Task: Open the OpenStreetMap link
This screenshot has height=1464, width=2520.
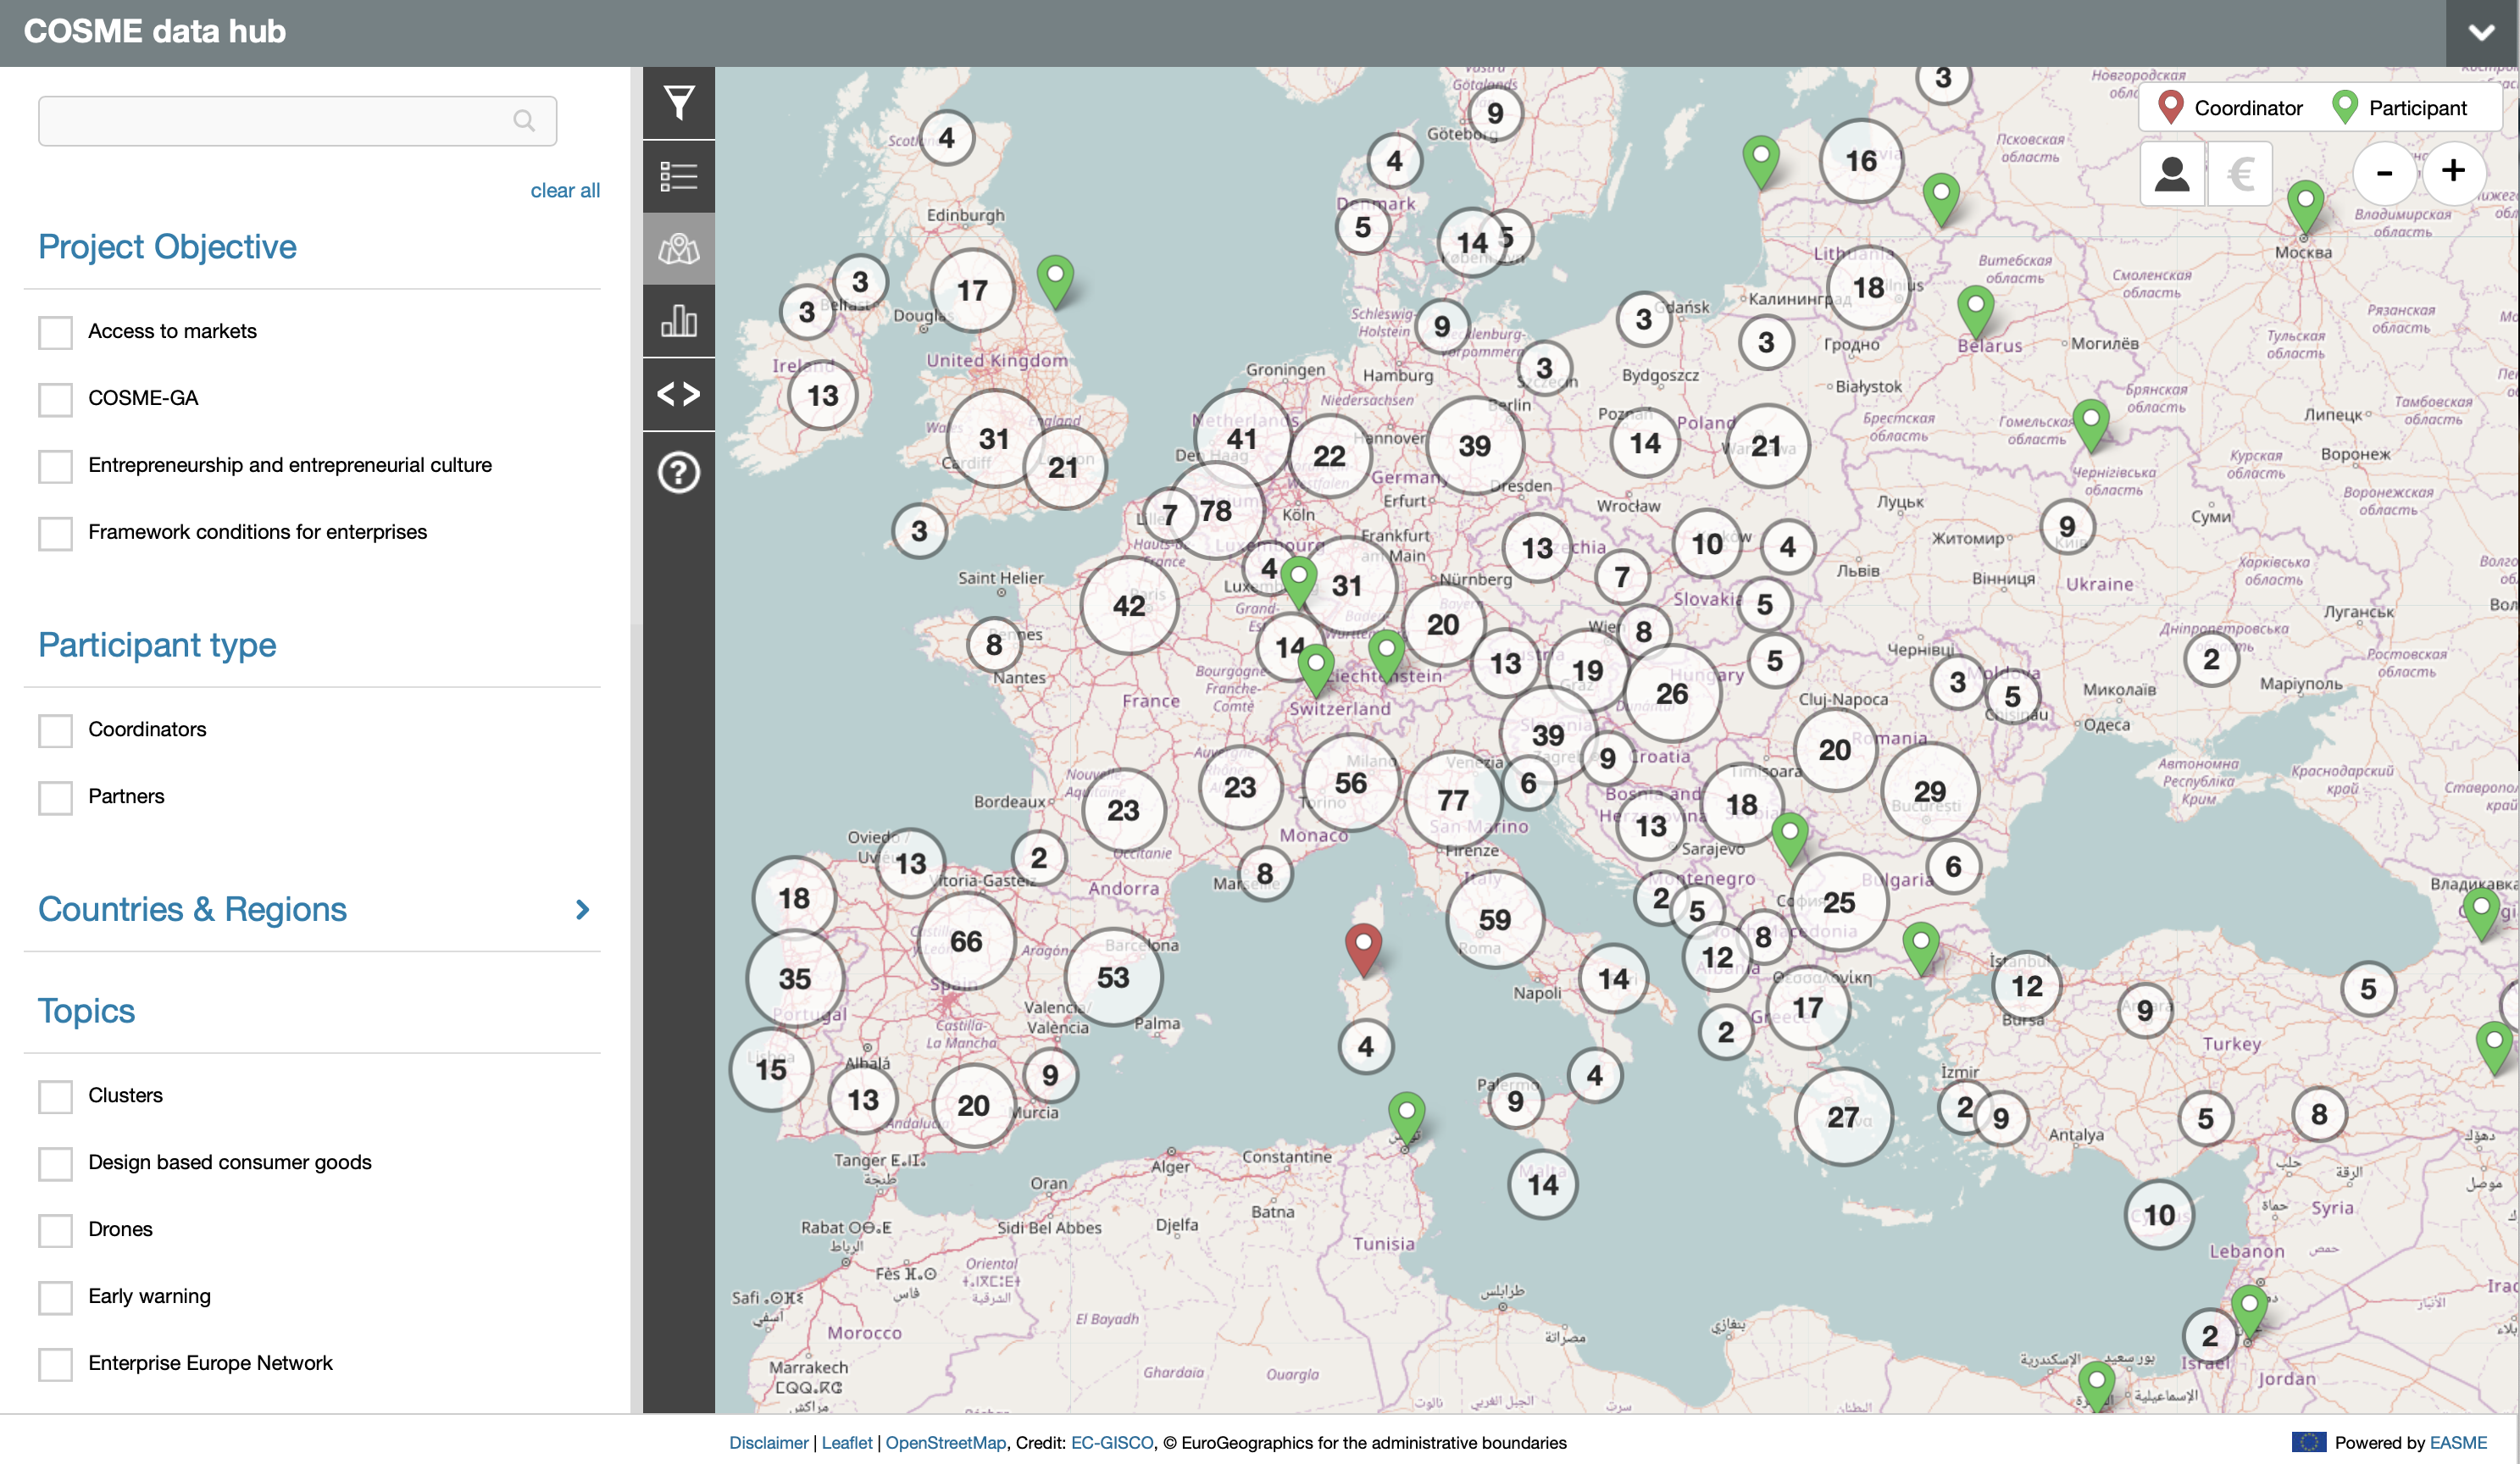Action: click(x=945, y=1442)
